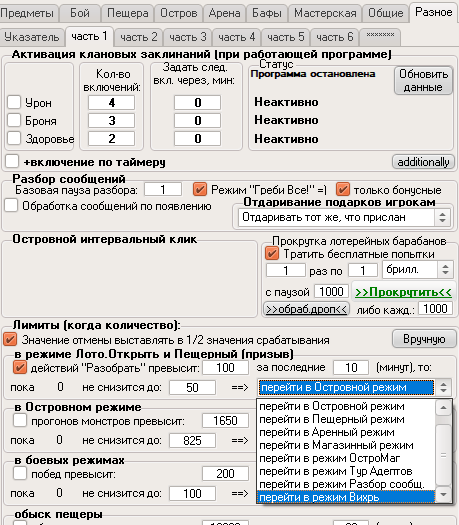Enable the Броня clan spell checkbox
Screen dimensions: 459x525
(14, 120)
